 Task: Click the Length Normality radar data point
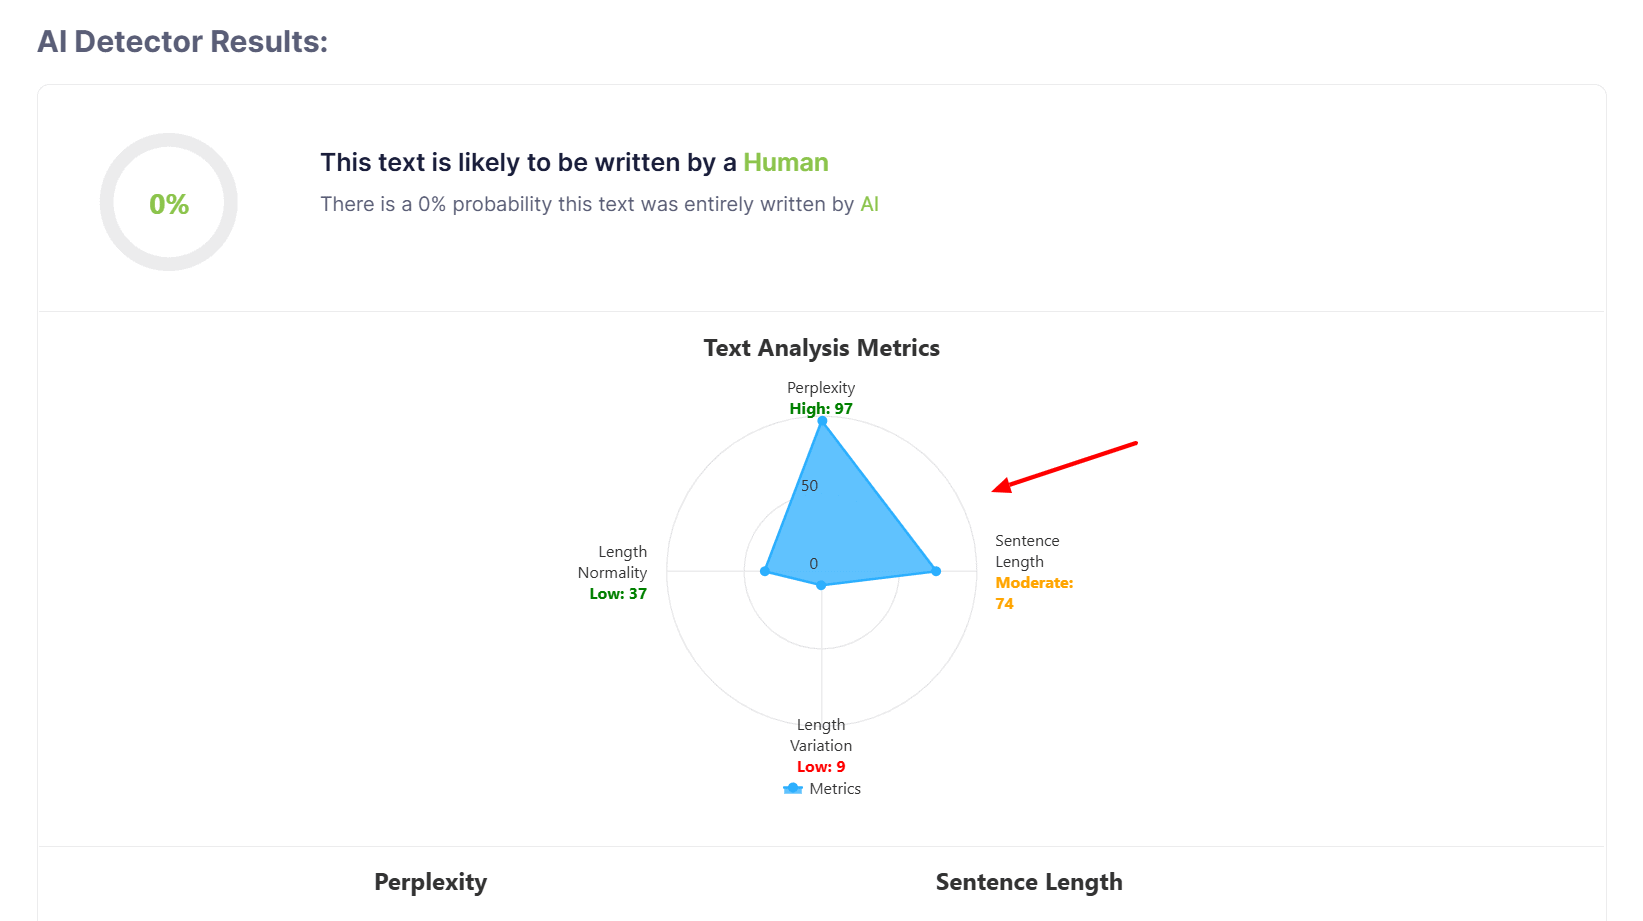tap(765, 571)
